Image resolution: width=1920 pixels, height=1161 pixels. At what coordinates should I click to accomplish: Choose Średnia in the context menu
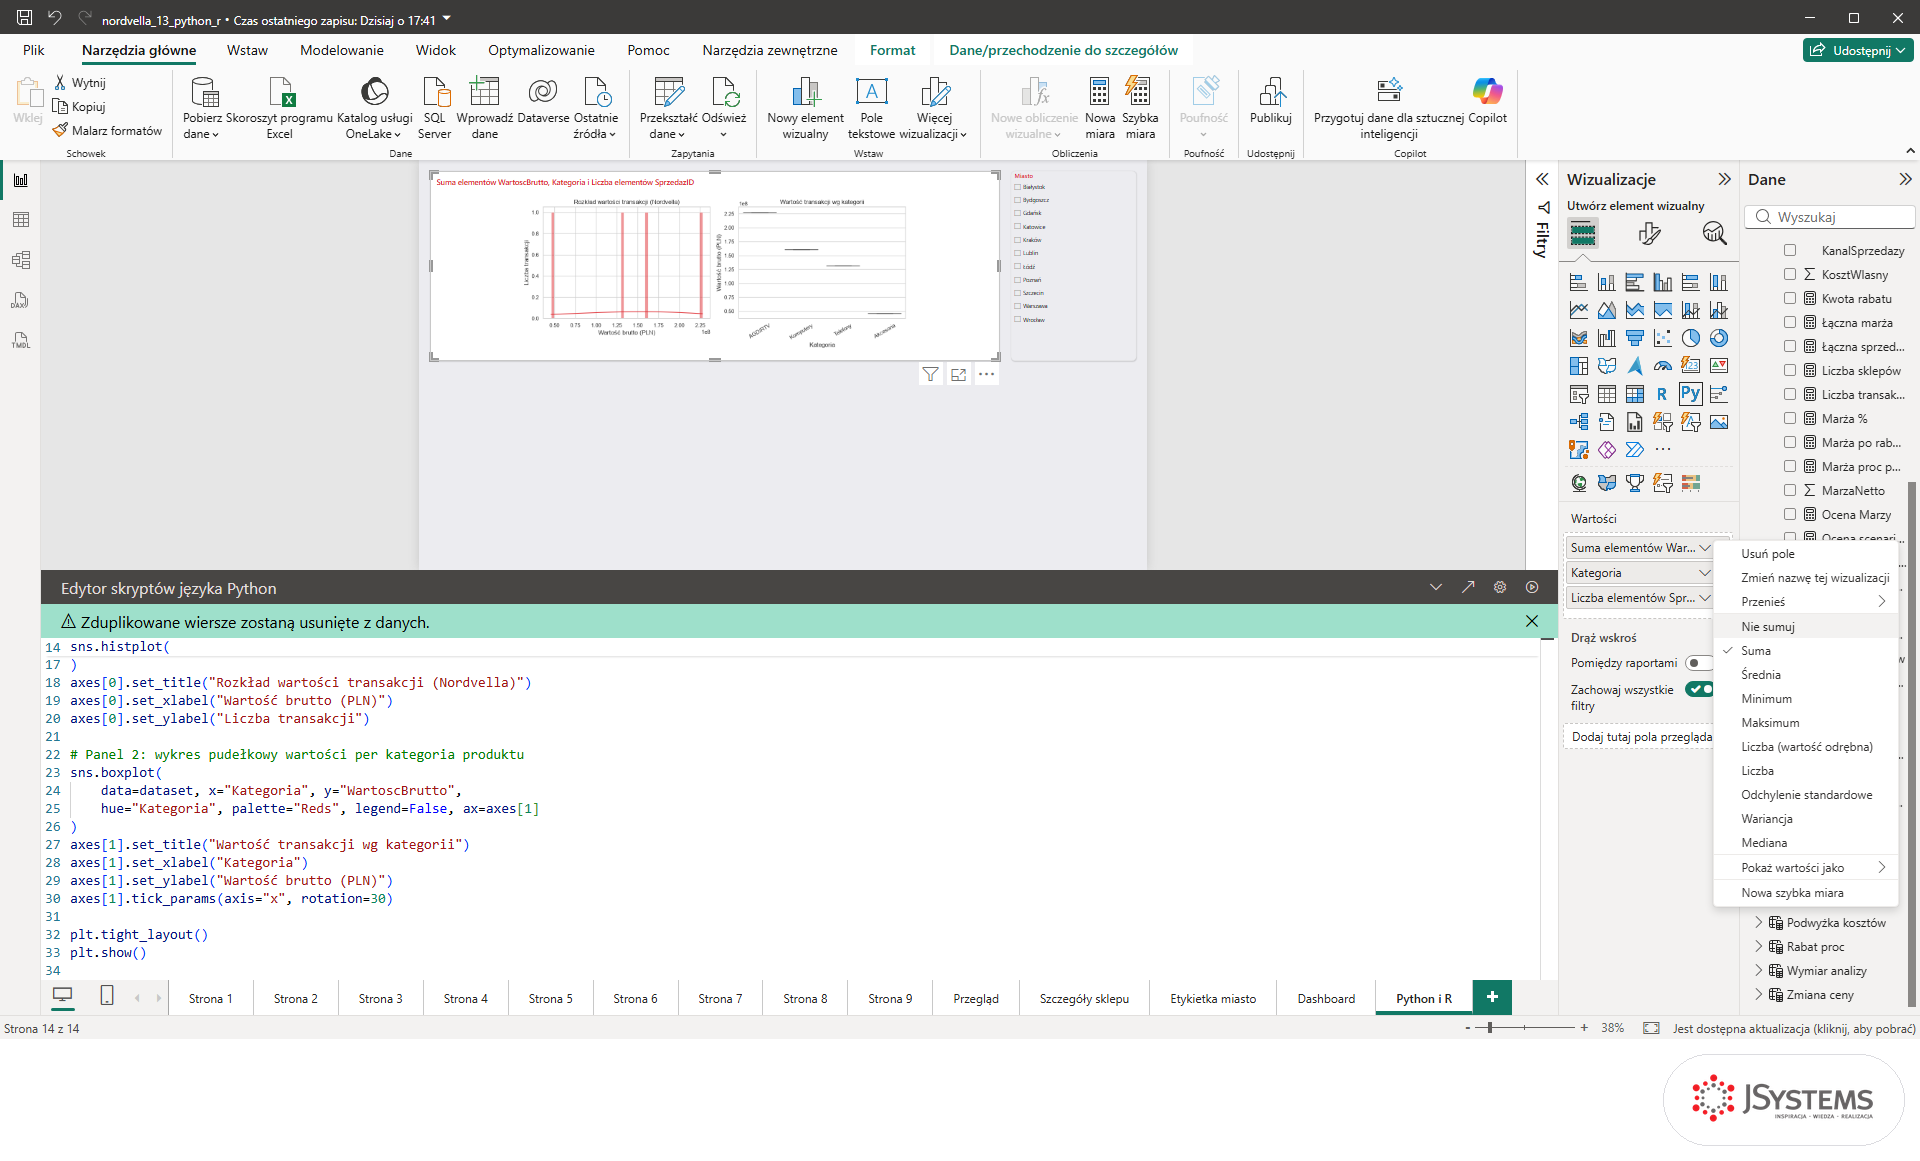click(1761, 674)
